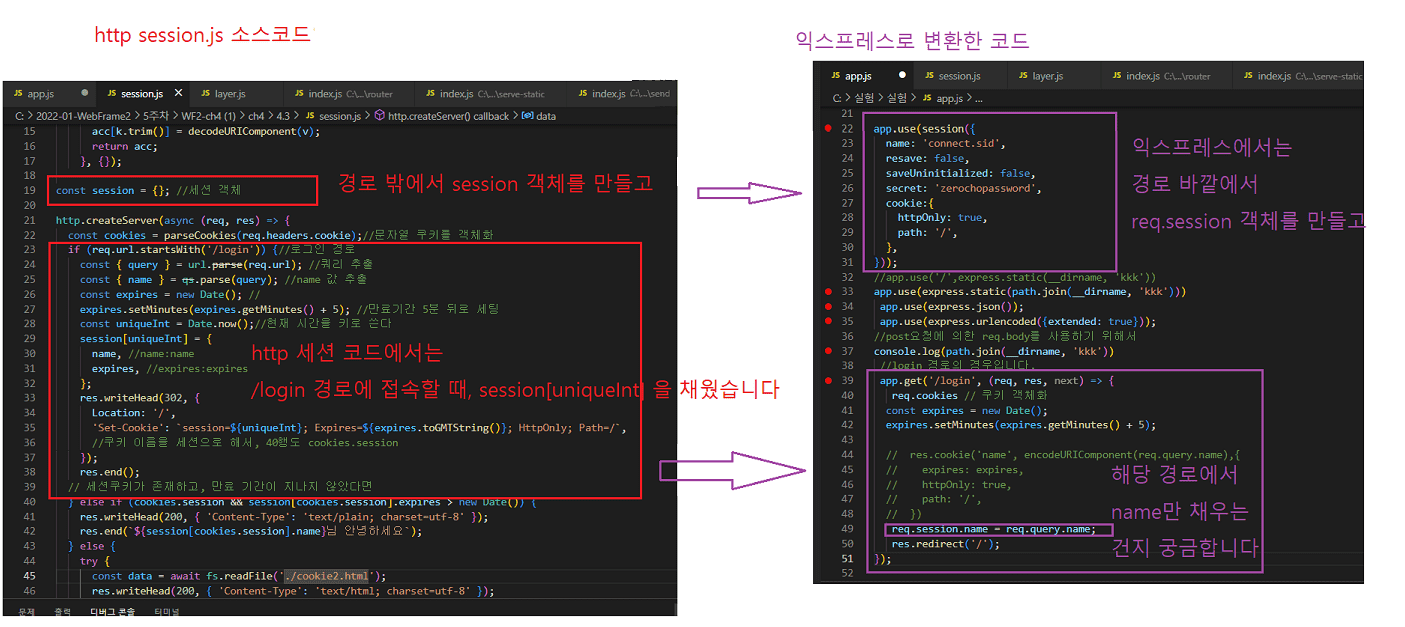The image size is (1405, 627).
Task: Click "secret: 'zerochopassword'," line
Action: (x=963, y=189)
